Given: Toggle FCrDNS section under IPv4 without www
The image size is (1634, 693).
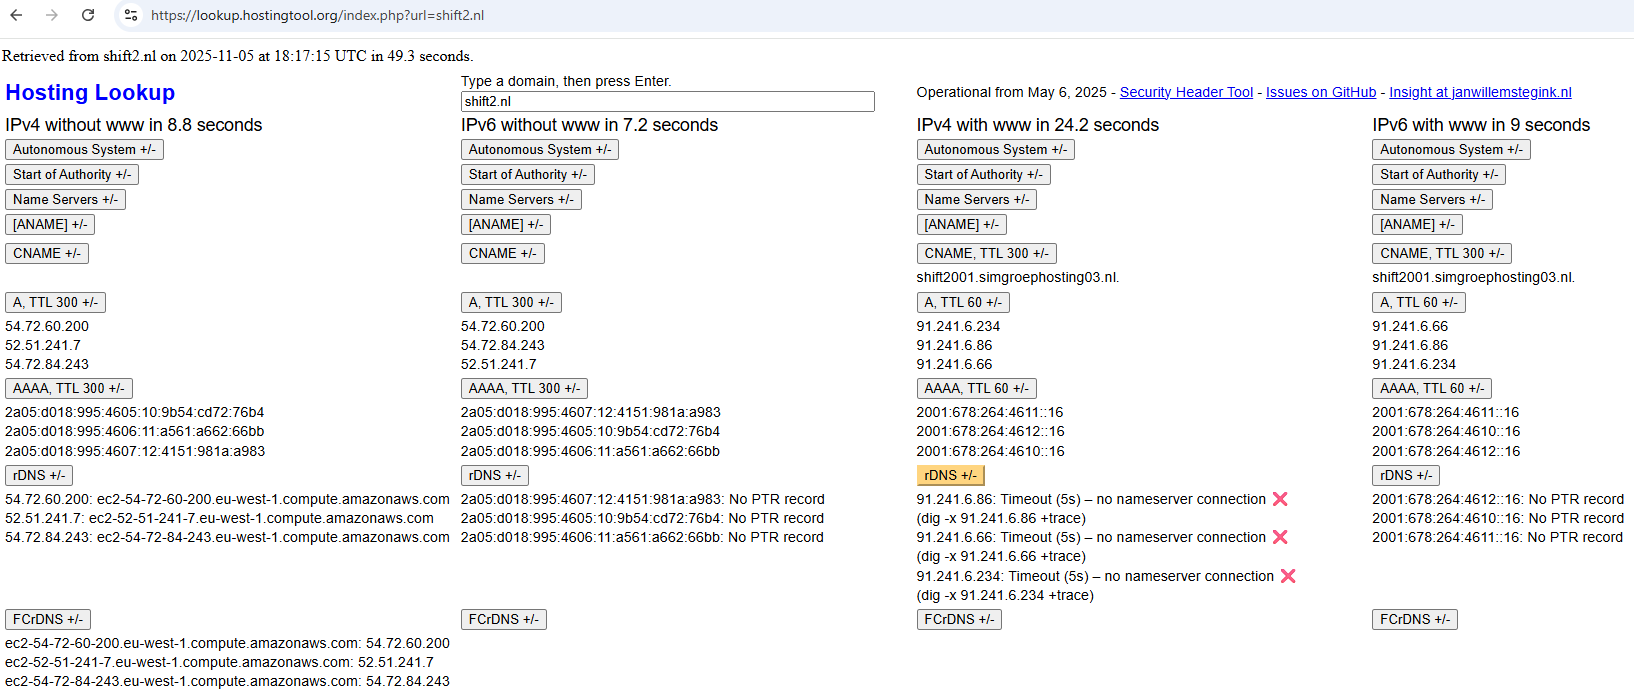Looking at the screenshot, I should 48,619.
